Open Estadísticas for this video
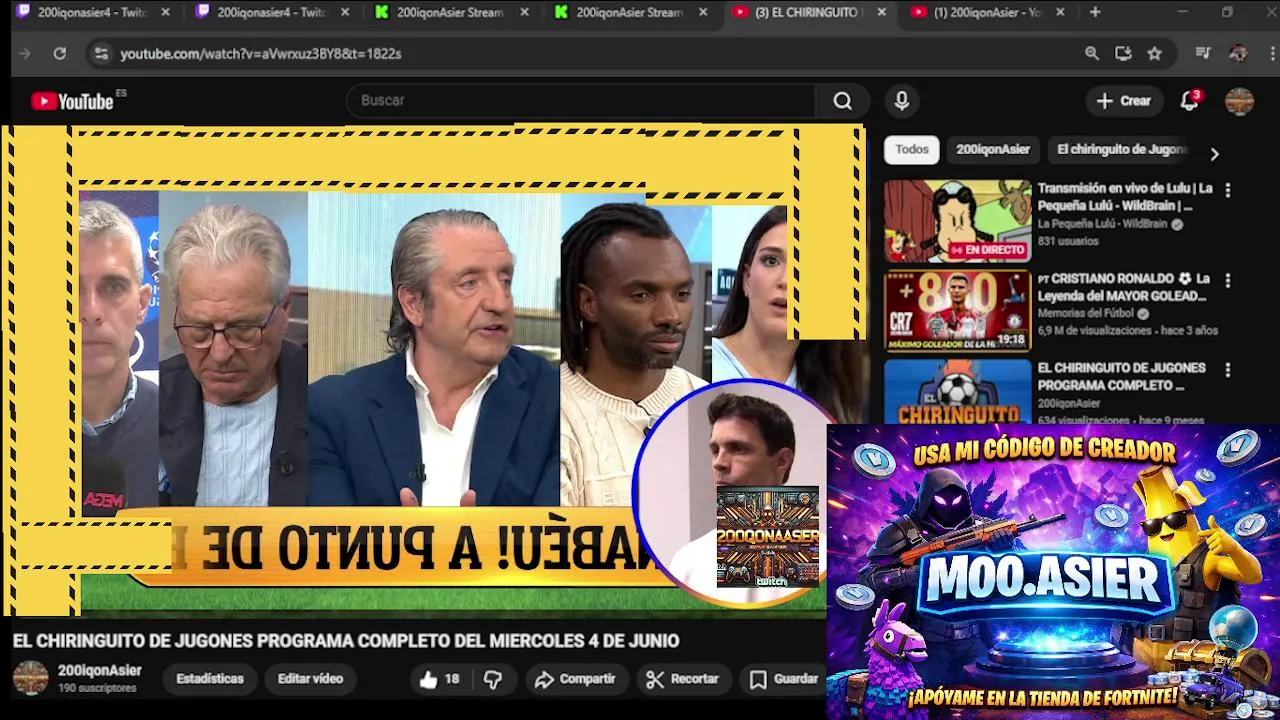The width and height of the screenshot is (1280, 720). [x=210, y=679]
